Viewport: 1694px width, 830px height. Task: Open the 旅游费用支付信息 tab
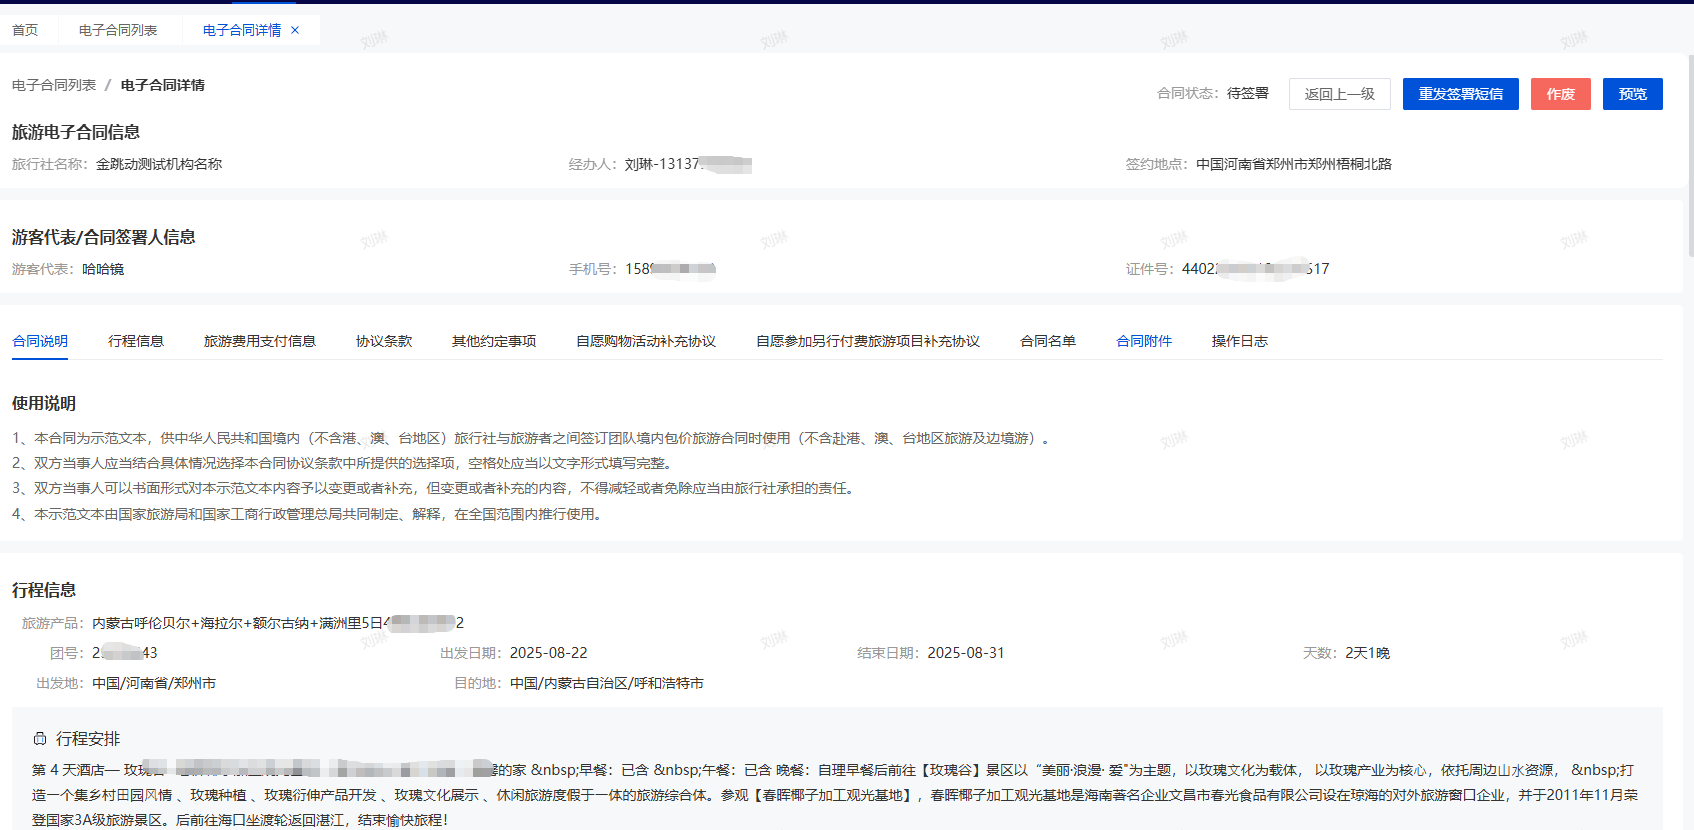click(x=260, y=341)
